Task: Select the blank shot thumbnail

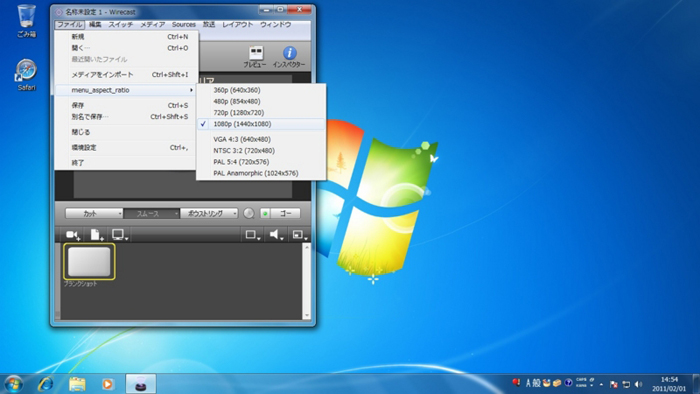Action: click(x=89, y=262)
